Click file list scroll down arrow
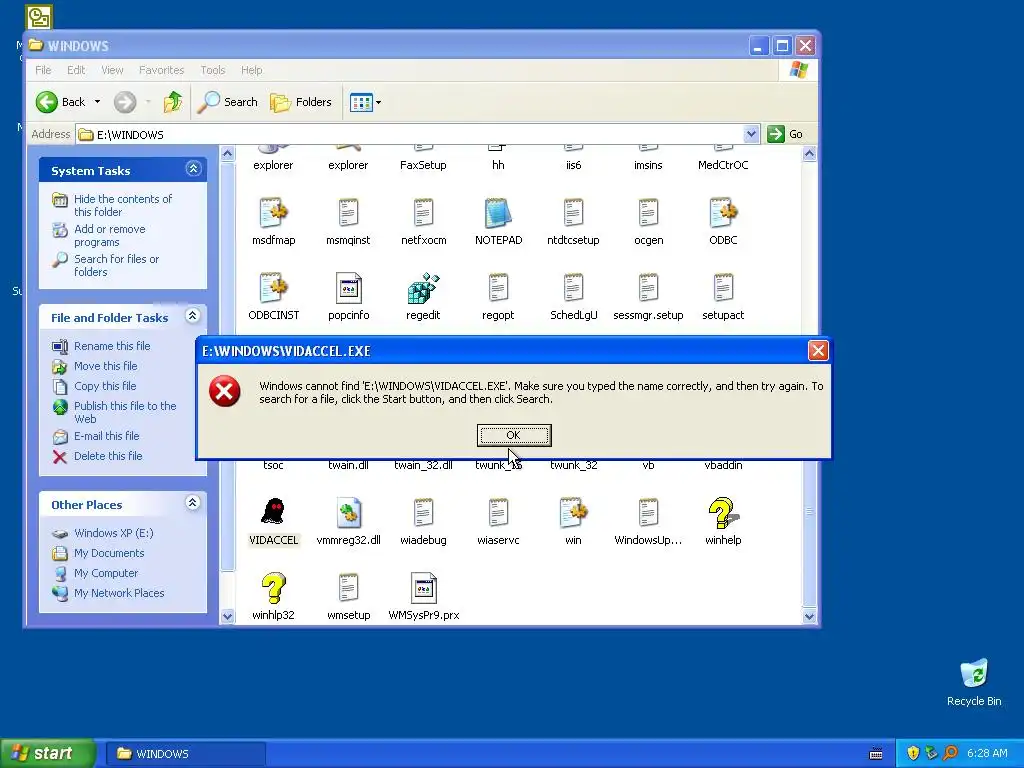The image size is (1024, 768). 808,616
